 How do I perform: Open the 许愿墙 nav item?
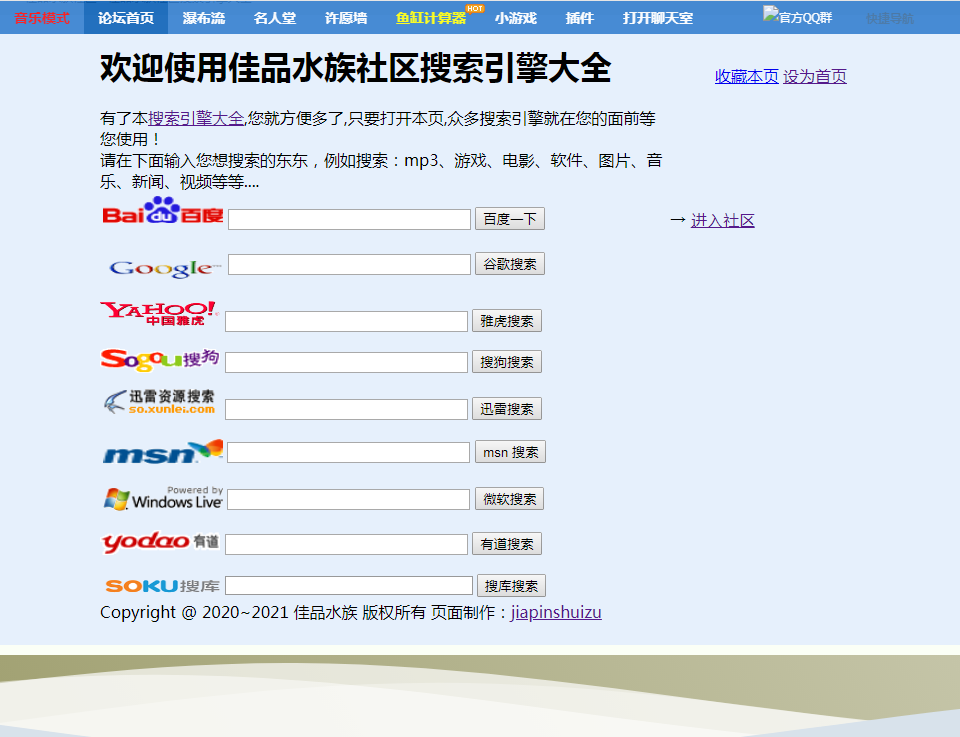(x=346, y=18)
